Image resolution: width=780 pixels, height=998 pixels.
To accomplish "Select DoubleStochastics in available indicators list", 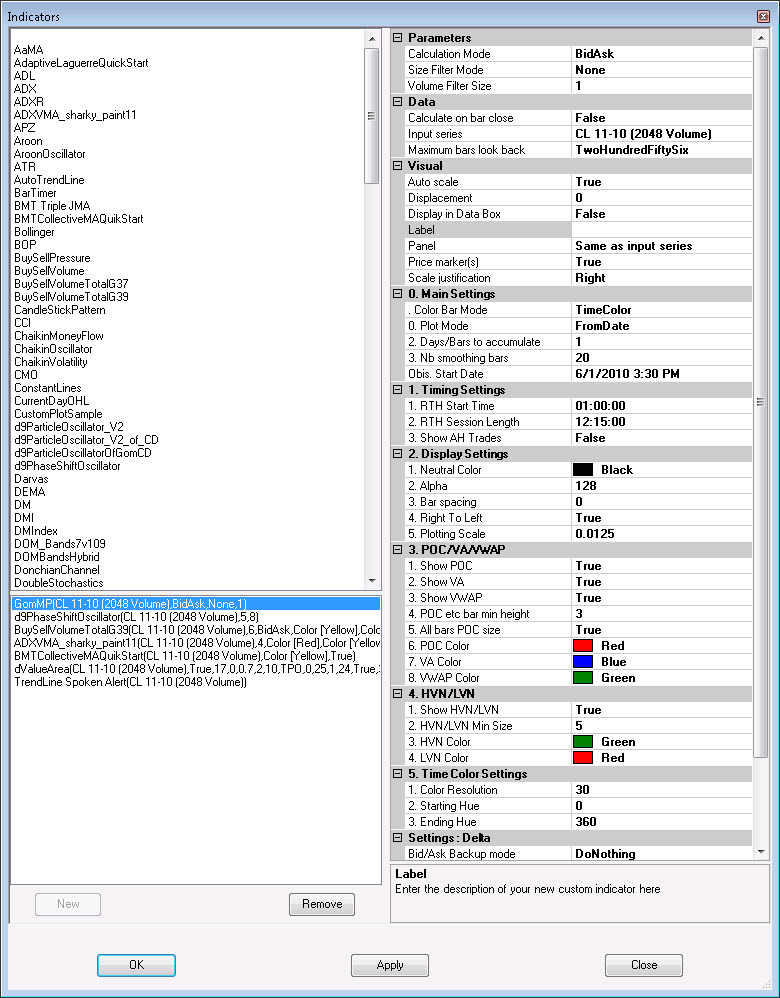I will [x=59, y=582].
